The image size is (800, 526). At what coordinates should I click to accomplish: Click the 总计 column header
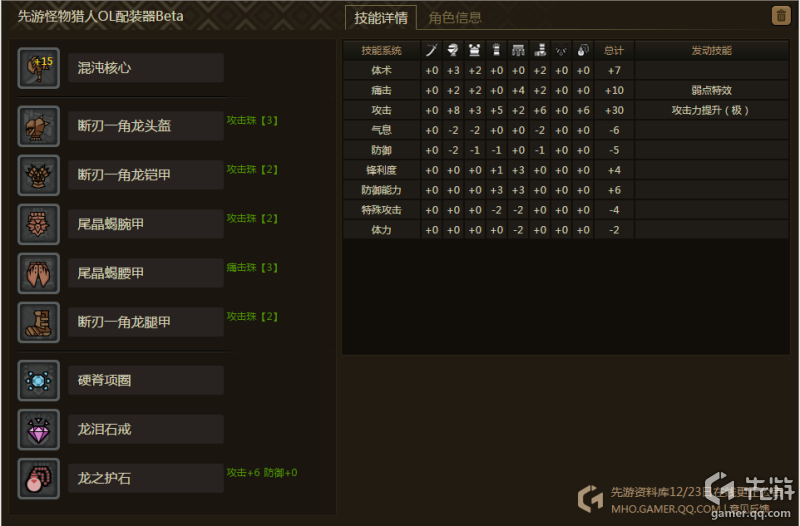point(614,51)
